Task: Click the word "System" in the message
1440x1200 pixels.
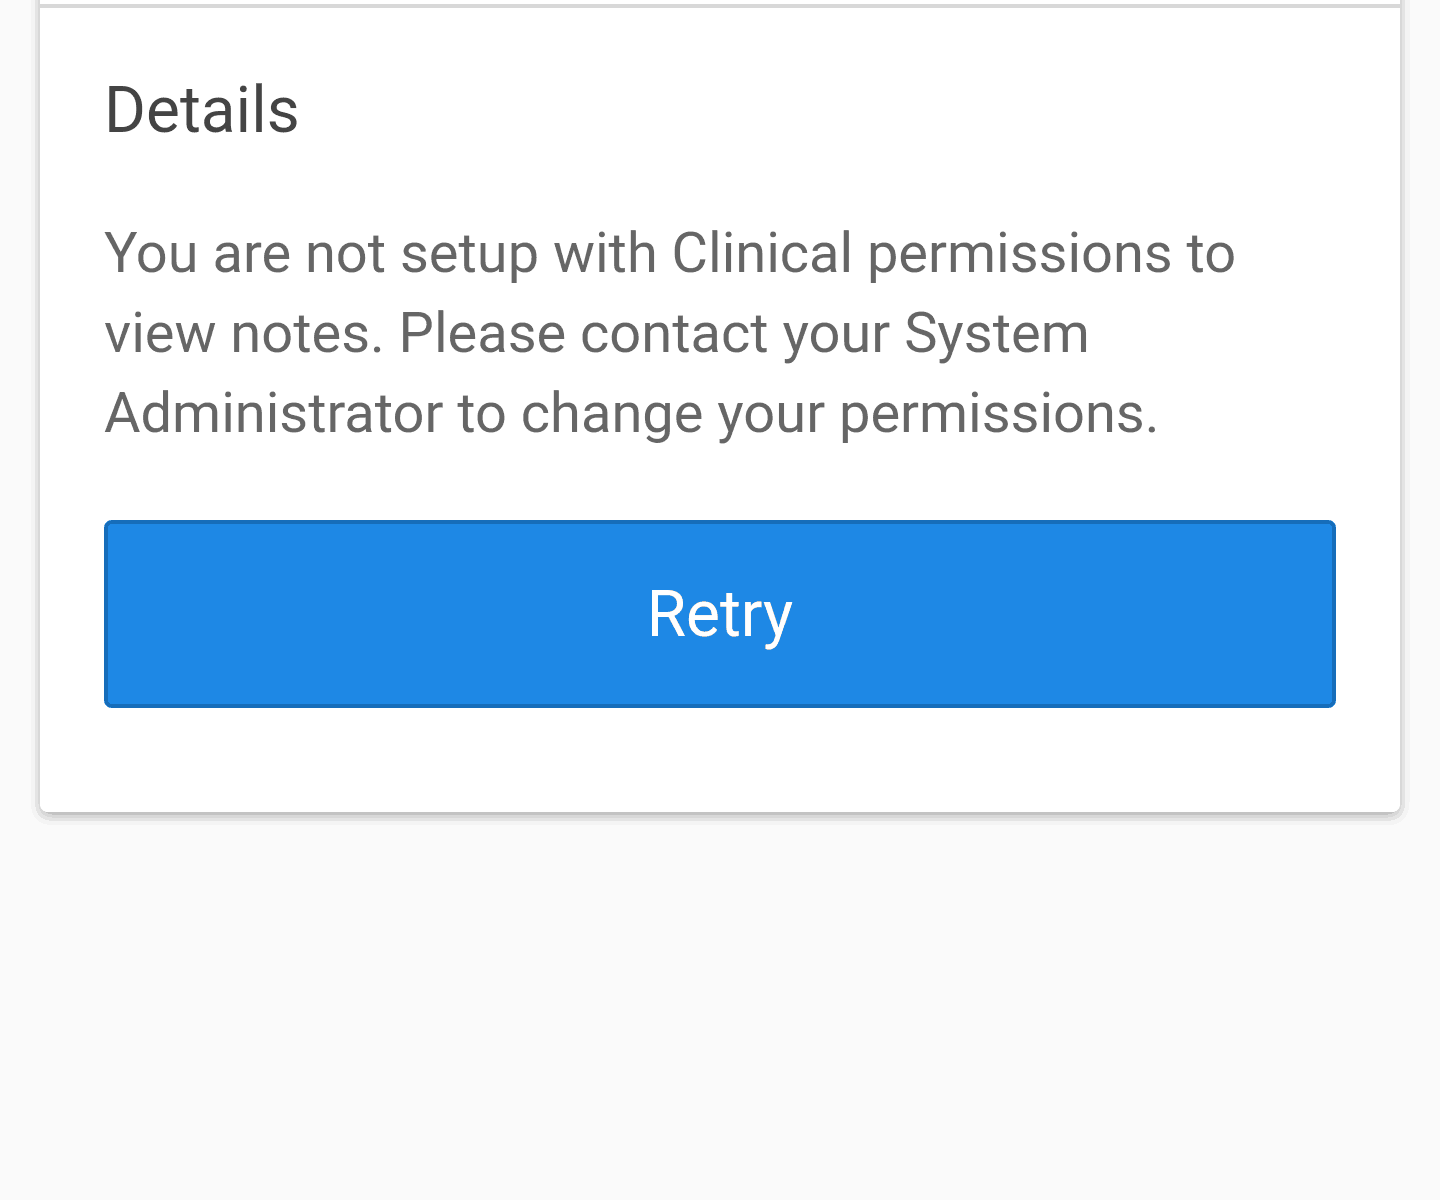Action: (x=996, y=333)
